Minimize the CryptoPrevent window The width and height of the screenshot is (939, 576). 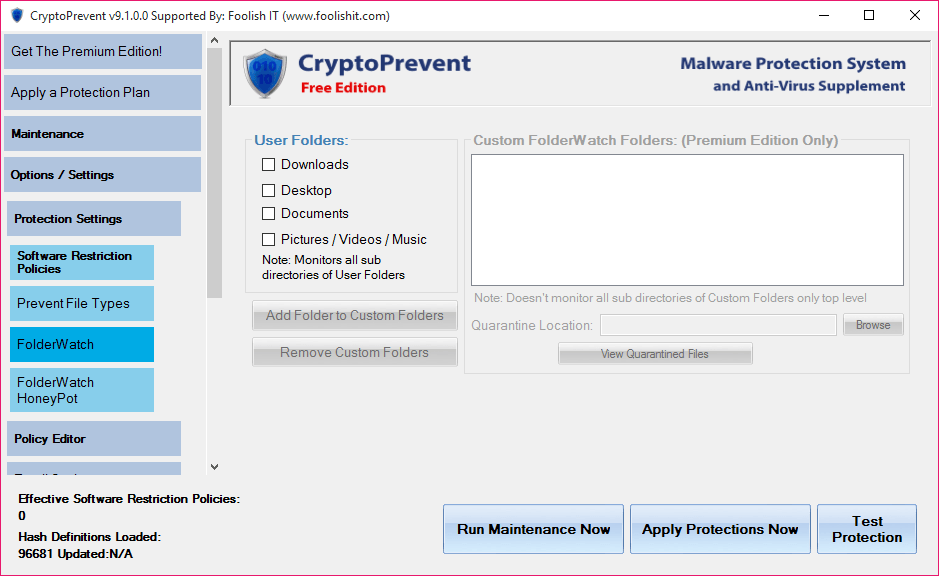pos(824,16)
